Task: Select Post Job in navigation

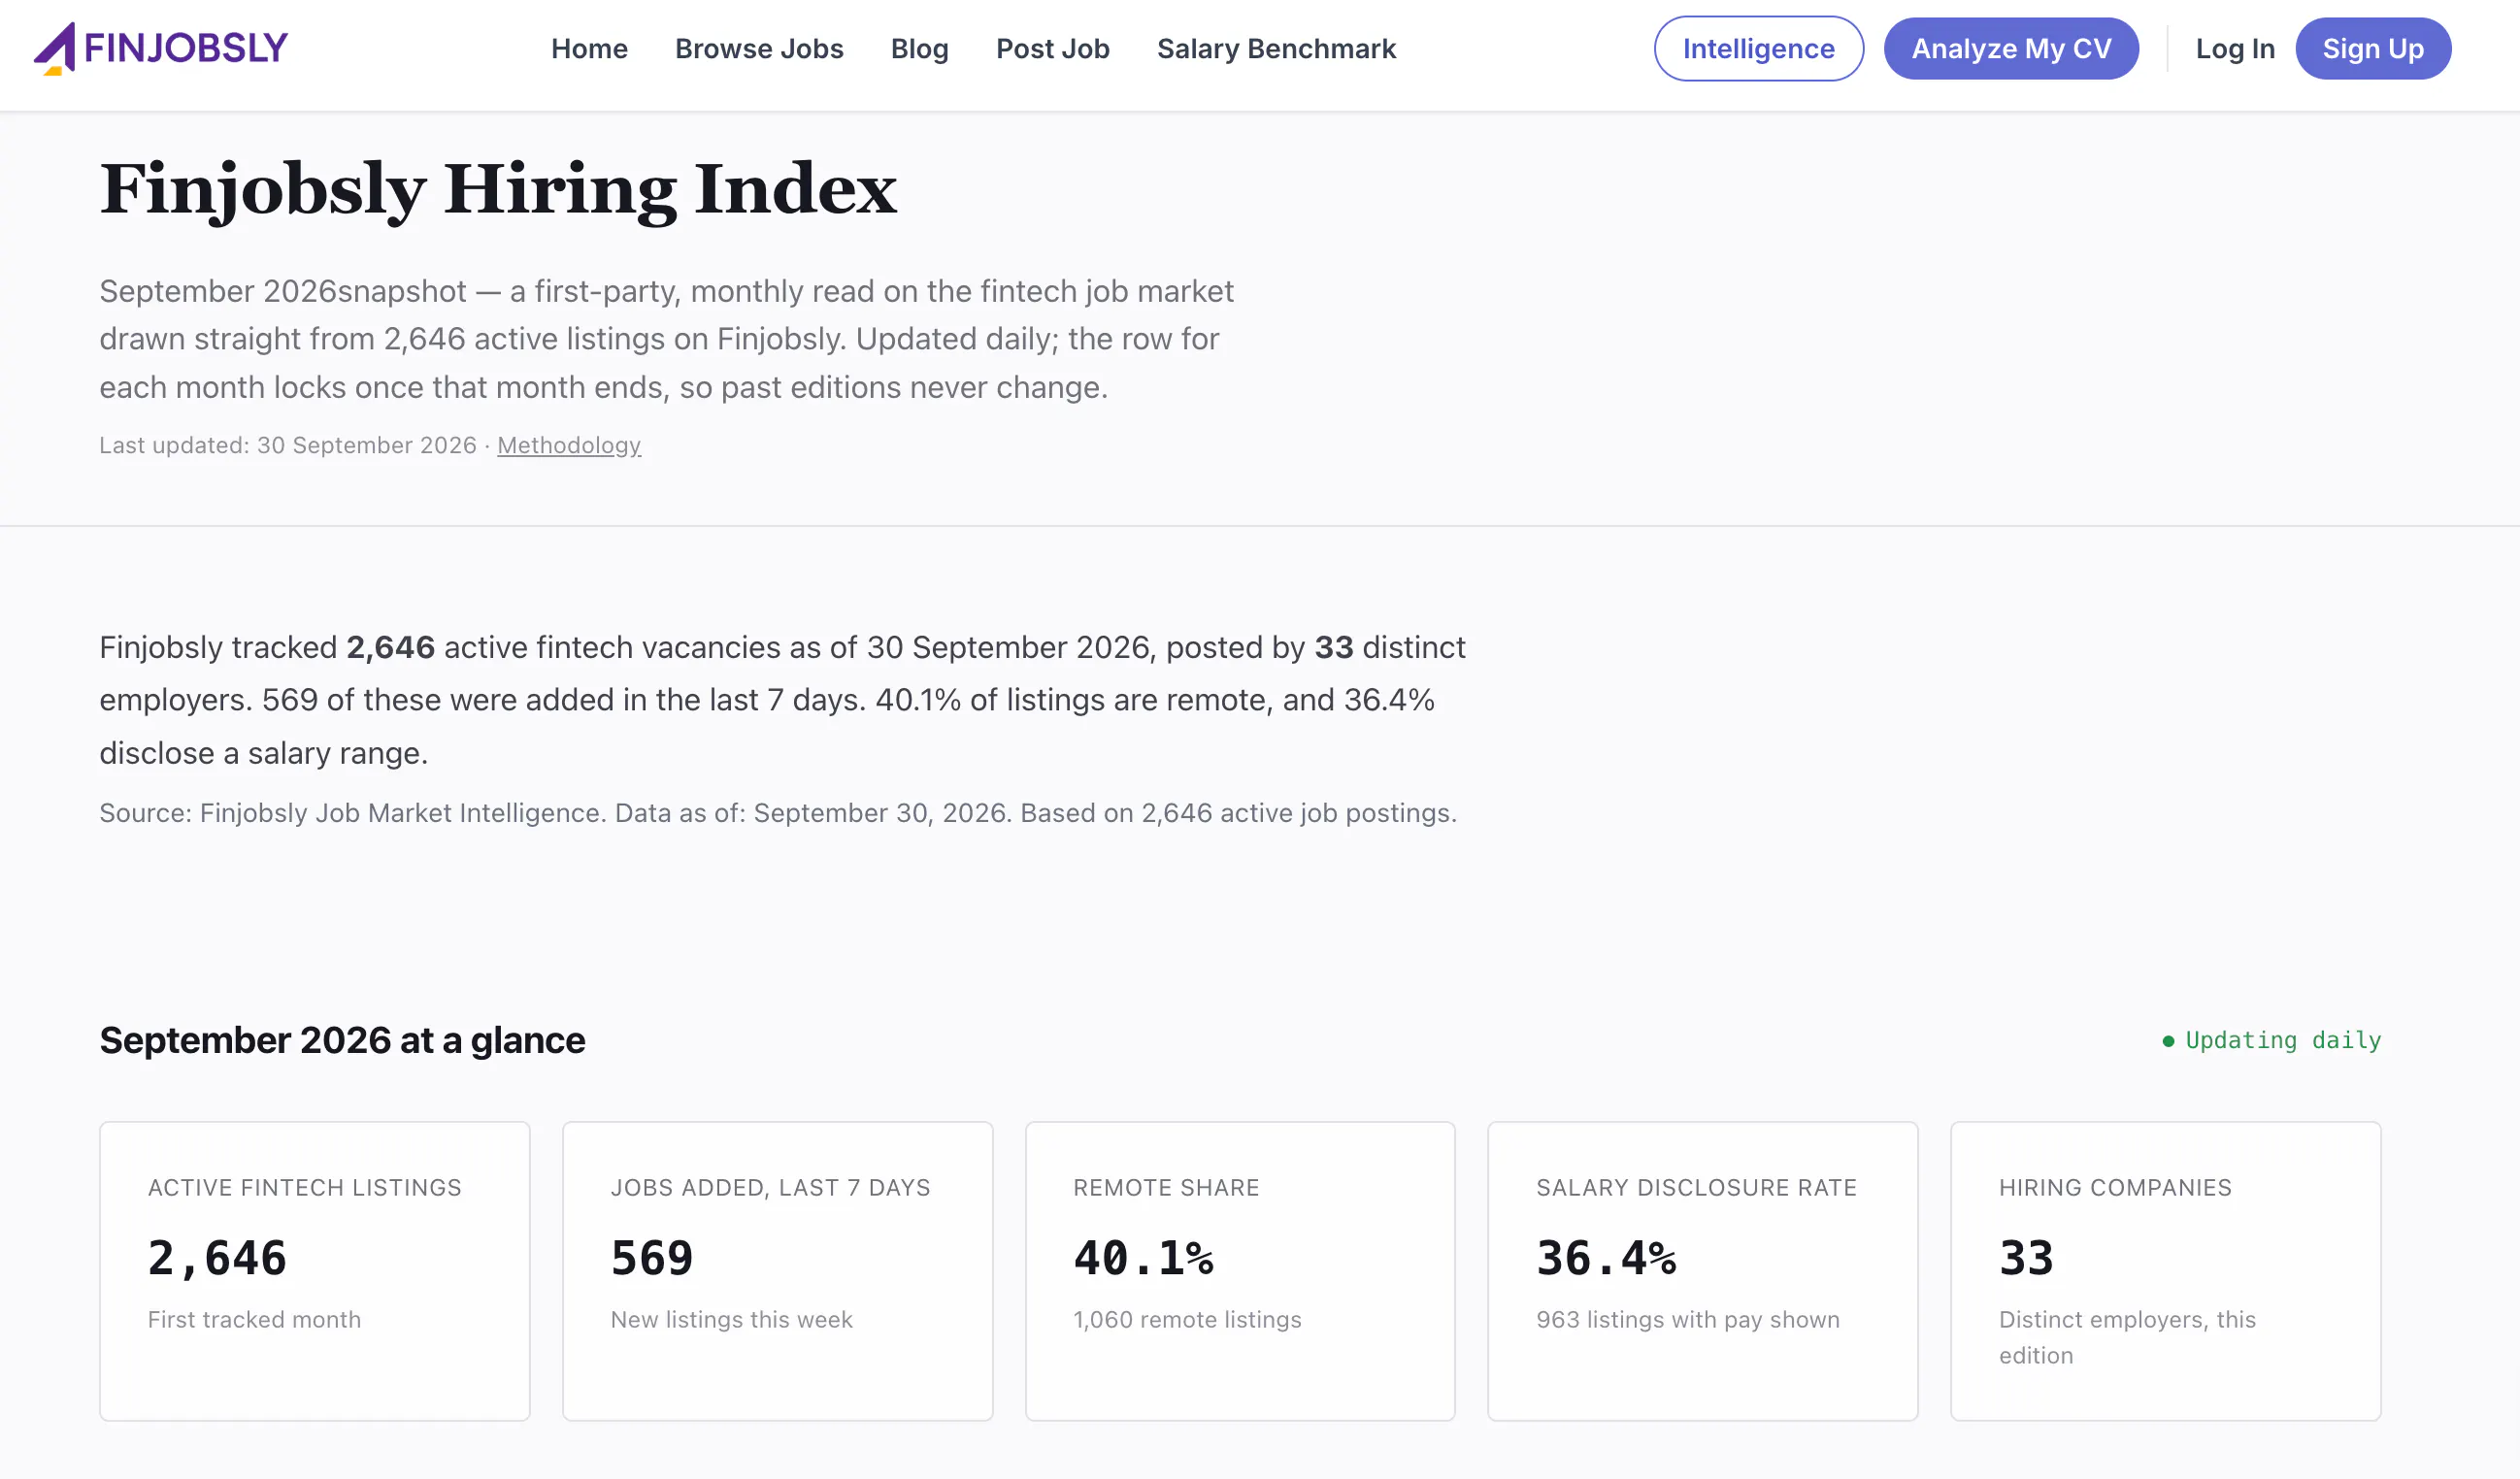Action: [1052, 48]
